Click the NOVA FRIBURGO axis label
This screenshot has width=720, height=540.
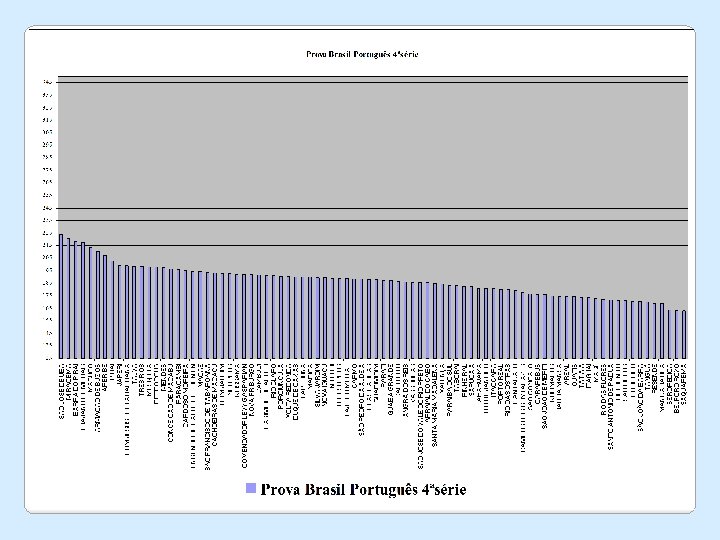(x=252, y=389)
